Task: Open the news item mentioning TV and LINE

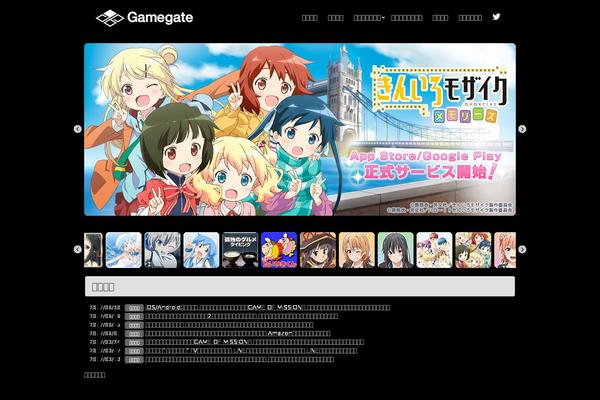Action: 251,351
